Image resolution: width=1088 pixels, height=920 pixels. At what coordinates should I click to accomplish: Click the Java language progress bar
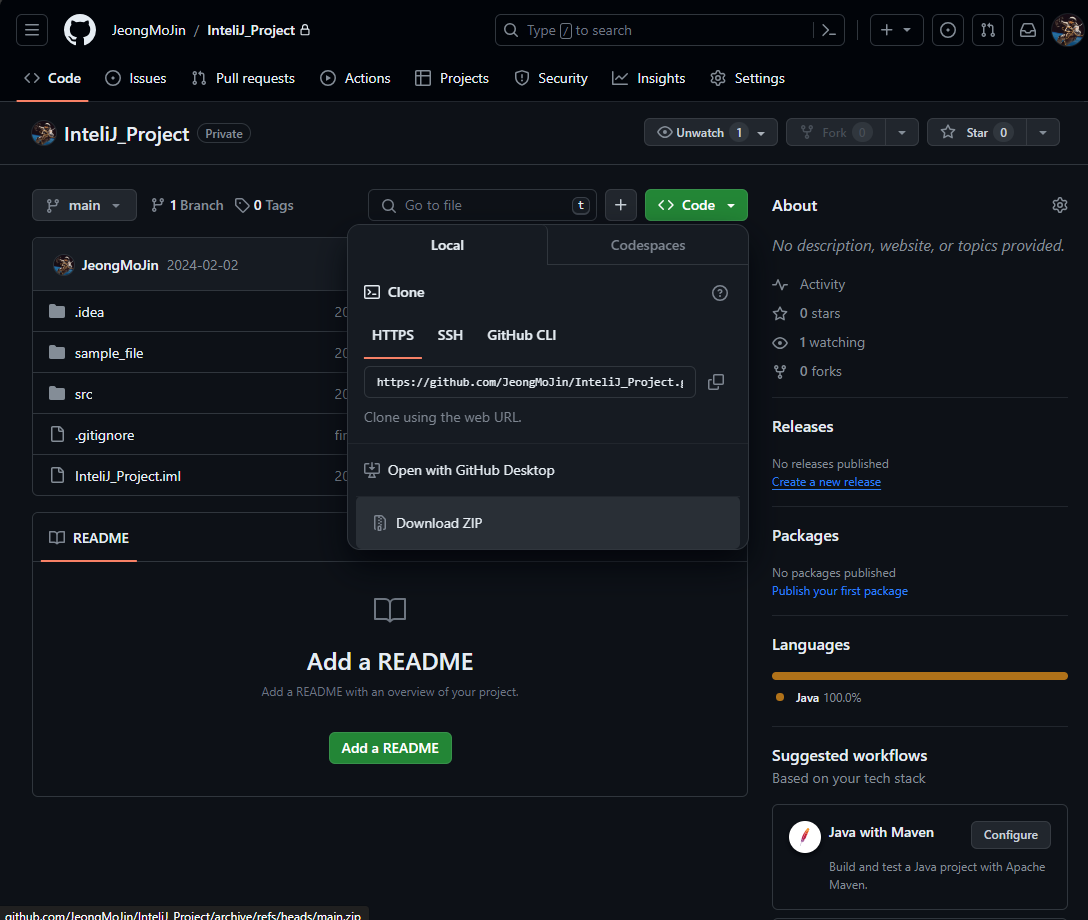[x=919, y=676]
